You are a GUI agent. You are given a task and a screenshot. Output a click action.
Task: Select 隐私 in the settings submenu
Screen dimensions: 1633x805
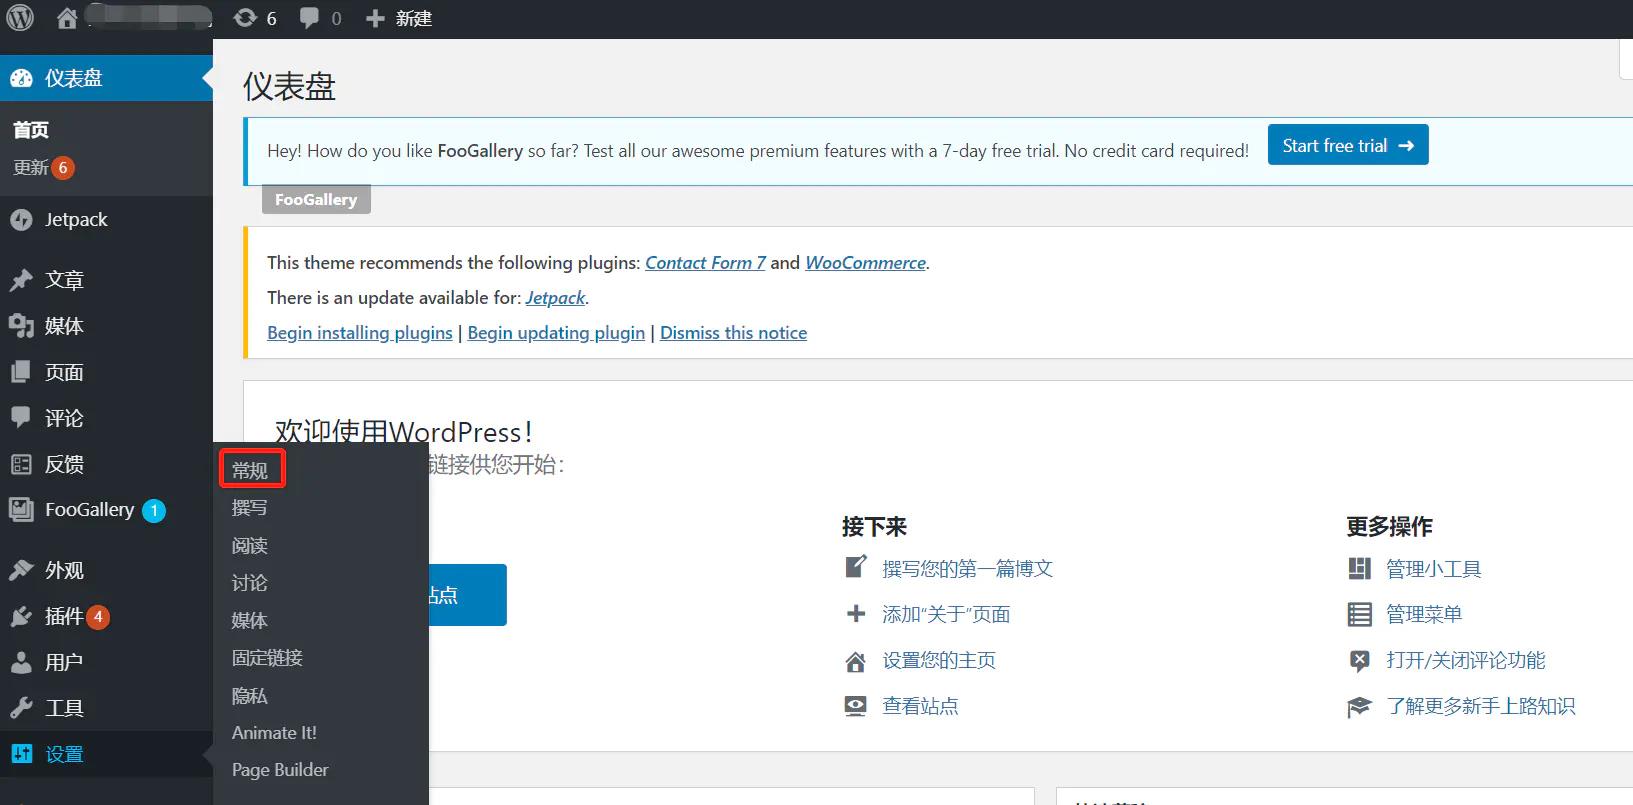point(250,696)
